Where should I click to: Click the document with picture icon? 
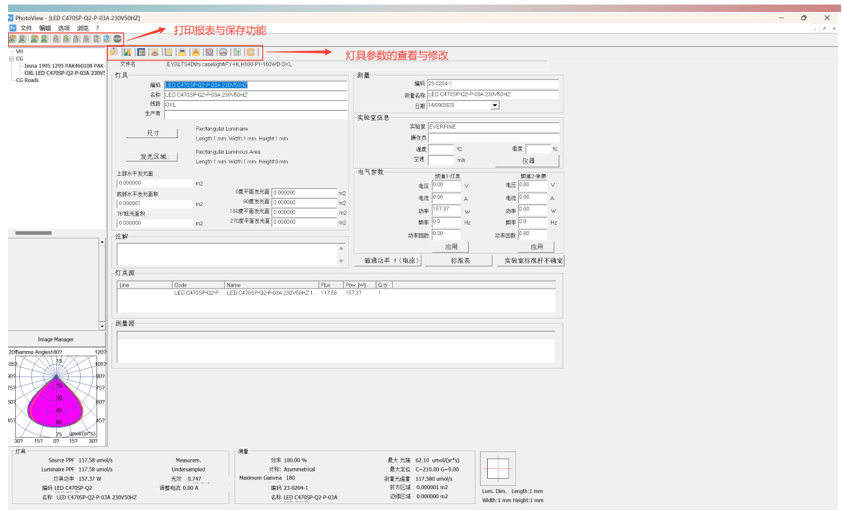[x=237, y=52]
